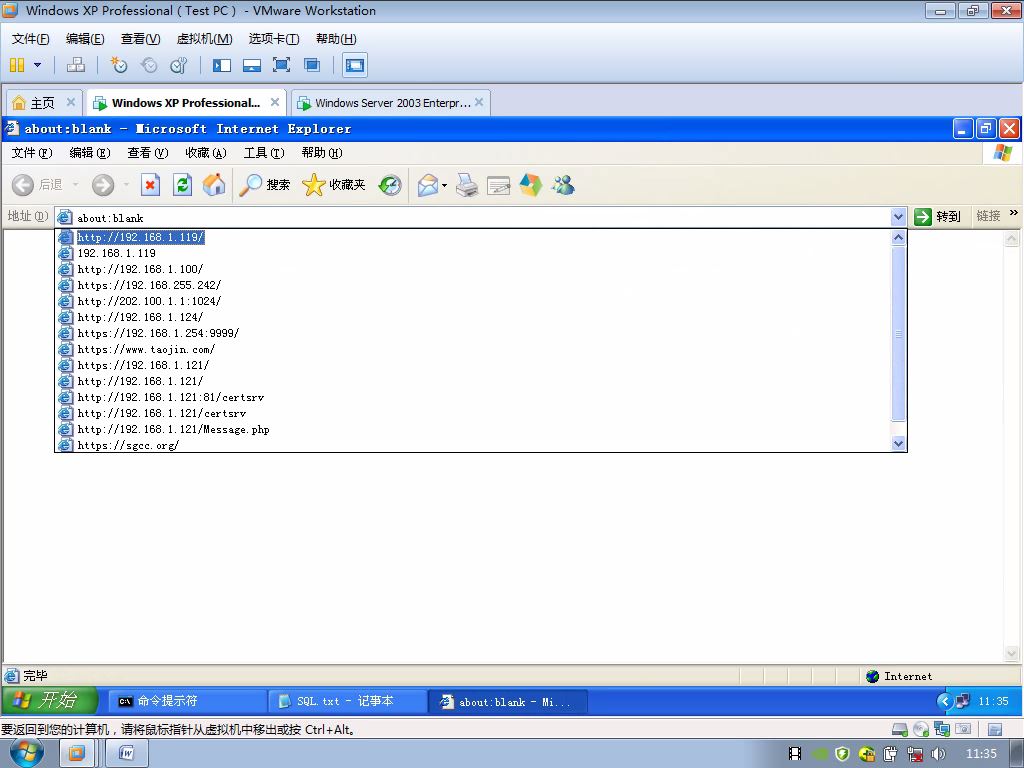This screenshot has height=768, width=1024.
Task: Select http://192.168.1.121:81/certsrv entry
Action: 473,397
